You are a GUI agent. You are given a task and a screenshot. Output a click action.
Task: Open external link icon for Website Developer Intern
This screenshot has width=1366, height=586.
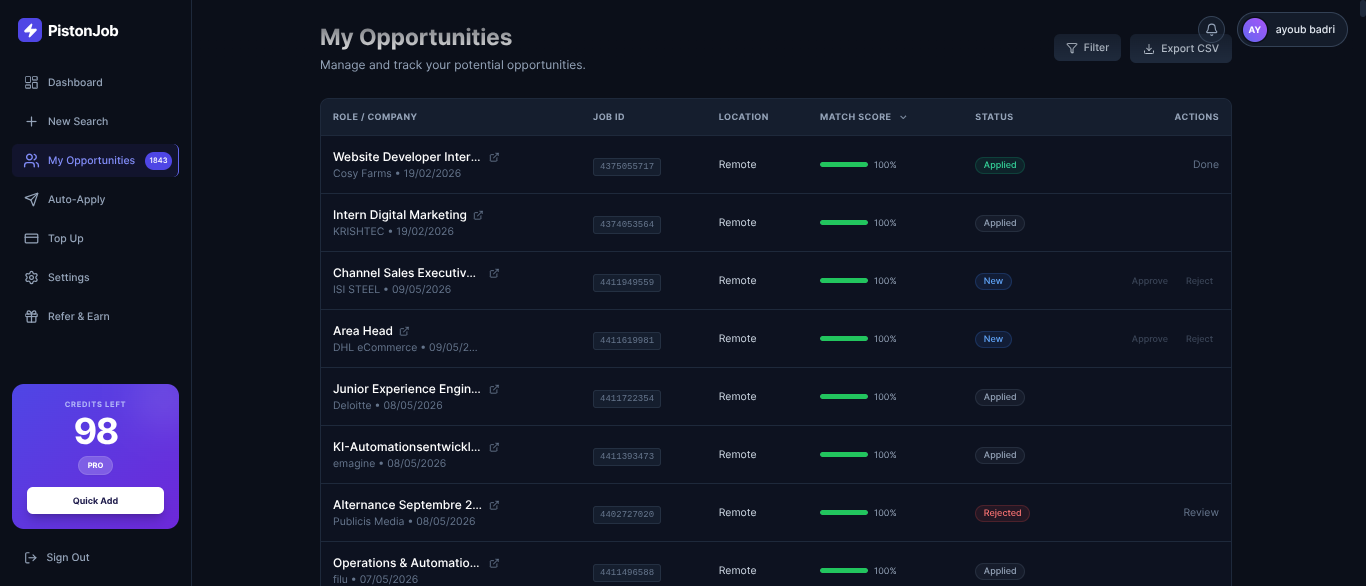click(x=494, y=157)
